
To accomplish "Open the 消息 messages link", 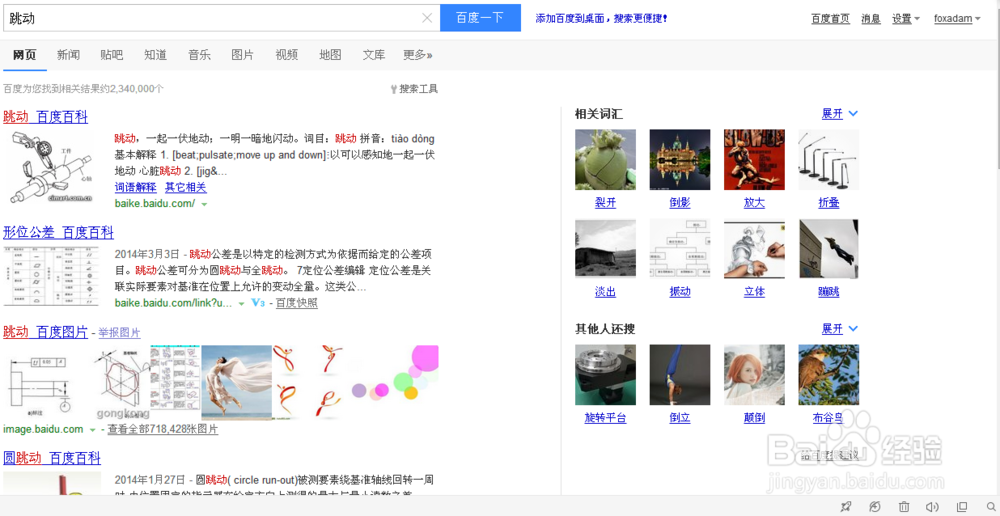I will 871,18.
